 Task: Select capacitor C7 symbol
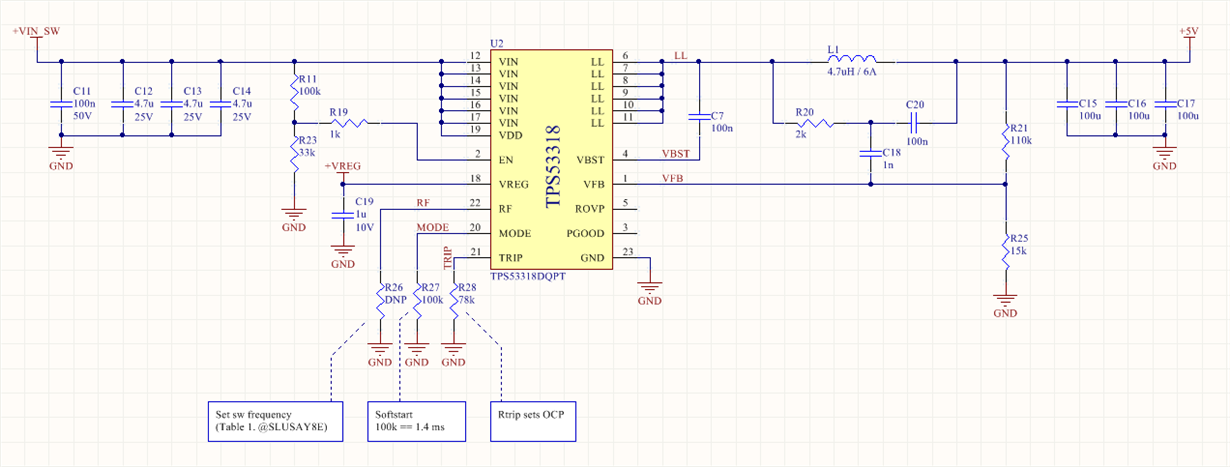(697, 117)
